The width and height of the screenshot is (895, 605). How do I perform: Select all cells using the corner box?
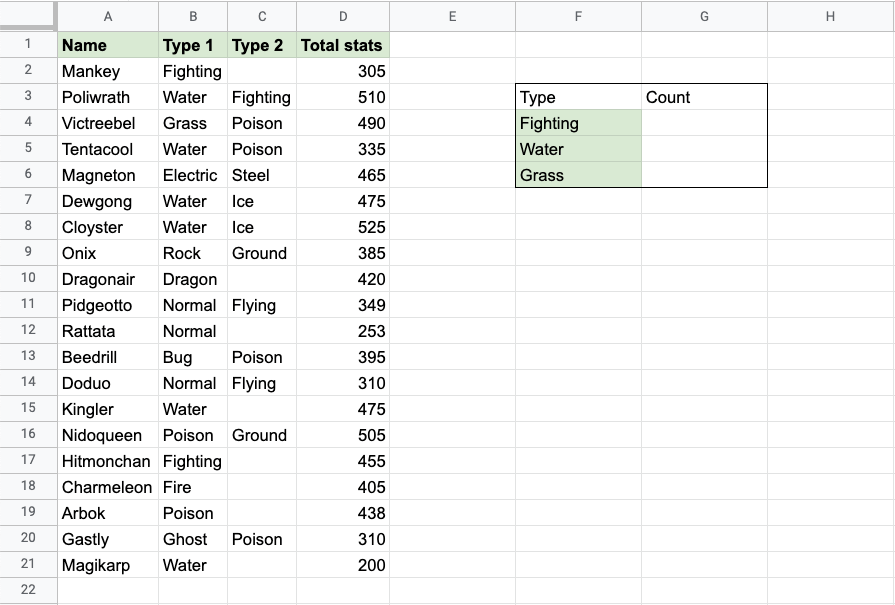28,16
